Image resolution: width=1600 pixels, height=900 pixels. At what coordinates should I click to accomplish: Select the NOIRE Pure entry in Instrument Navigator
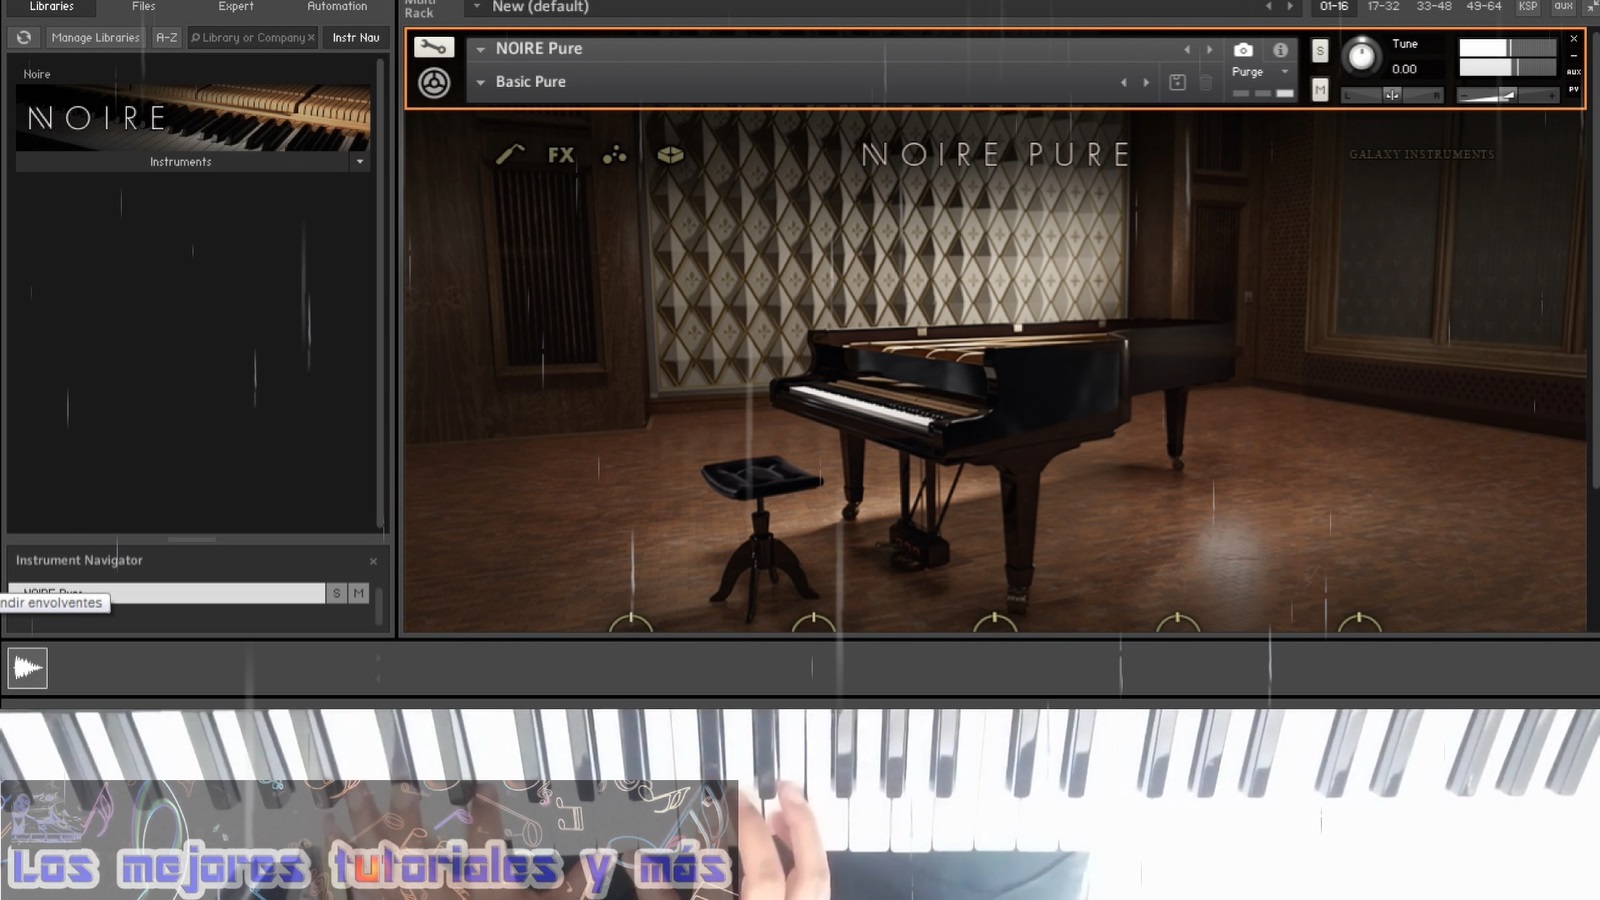[167, 593]
